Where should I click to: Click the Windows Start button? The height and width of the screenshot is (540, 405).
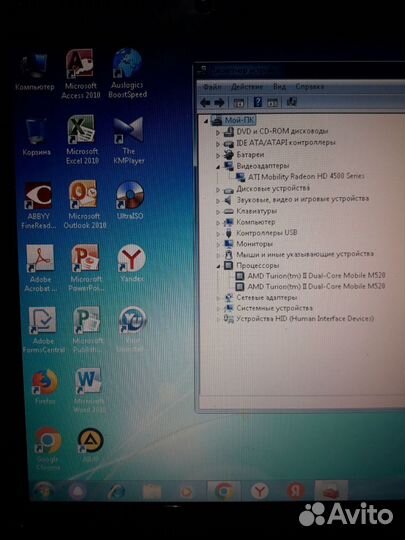point(43,491)
